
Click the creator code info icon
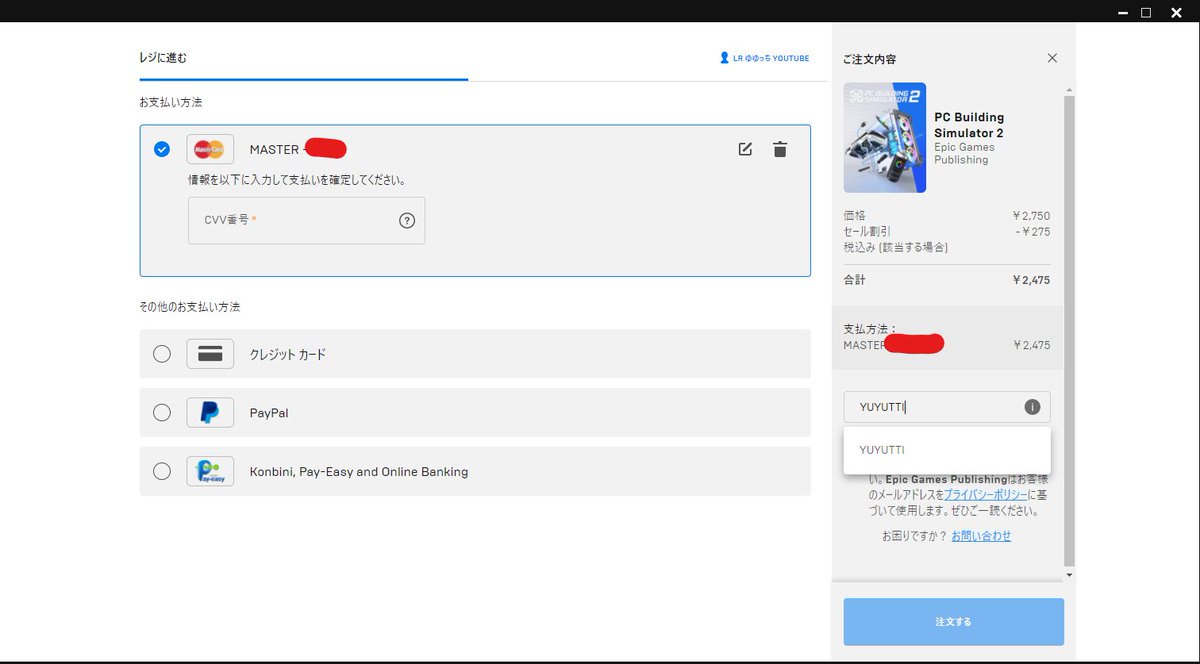coord(1032,407)
